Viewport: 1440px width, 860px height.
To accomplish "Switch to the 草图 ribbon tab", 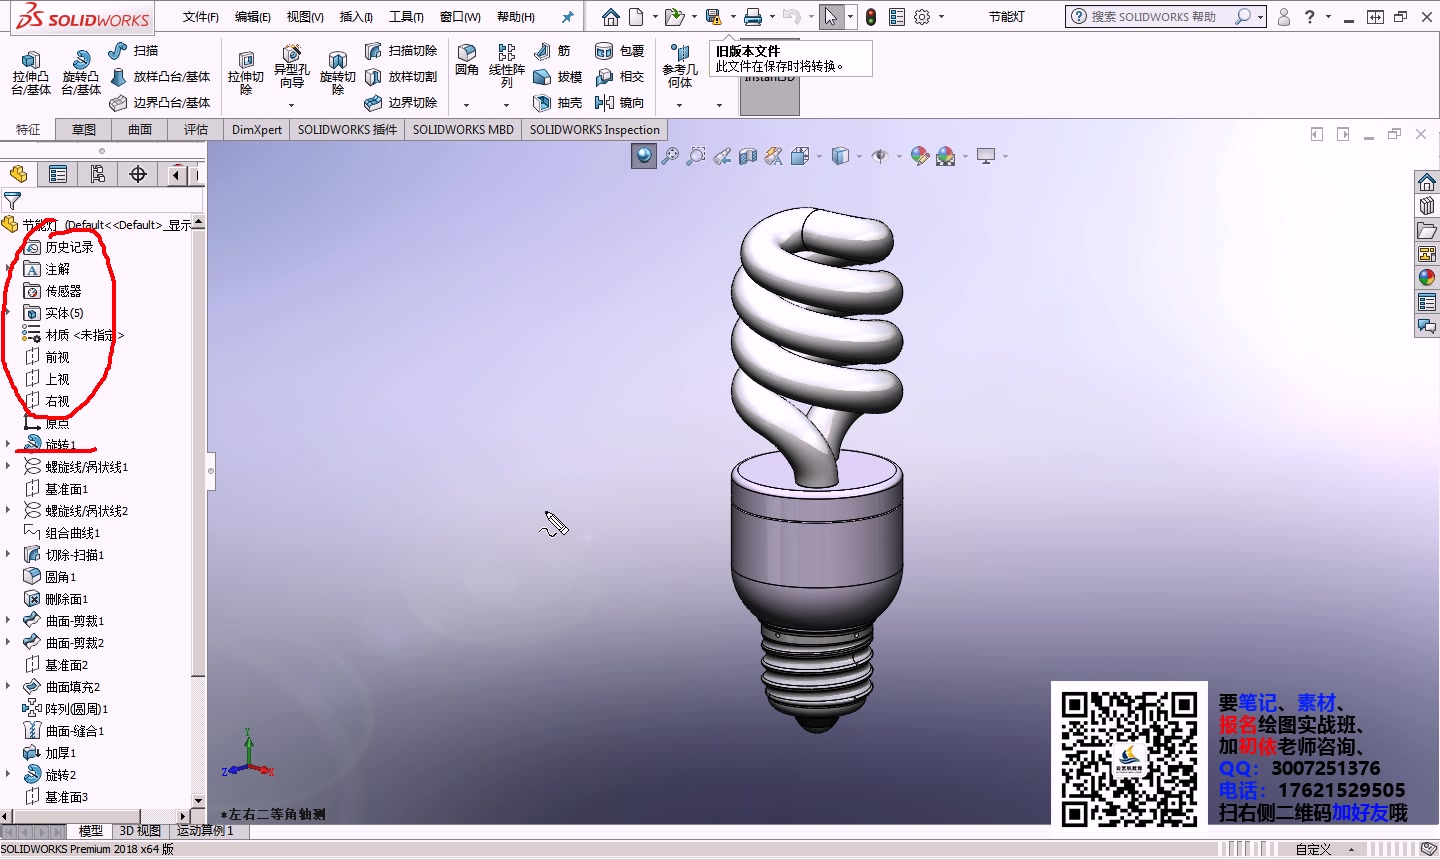I will (x=84, y=129).
